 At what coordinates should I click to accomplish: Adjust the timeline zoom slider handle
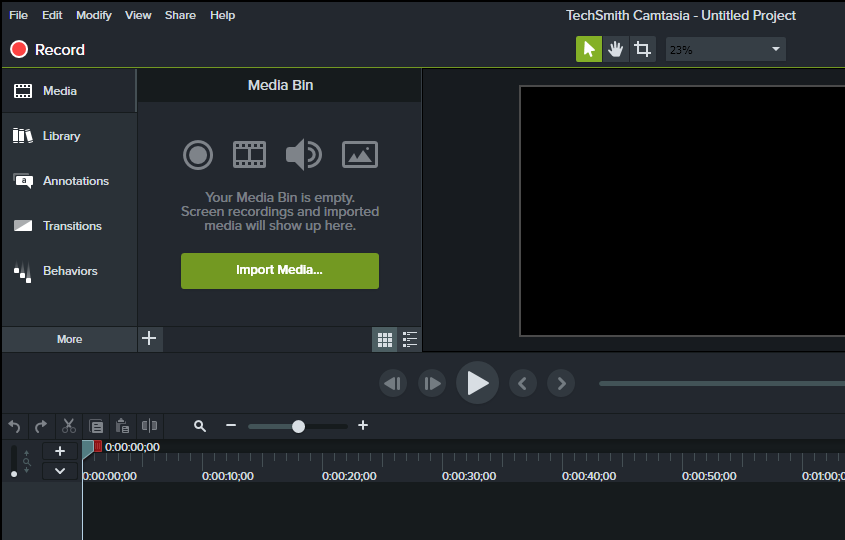298,426
